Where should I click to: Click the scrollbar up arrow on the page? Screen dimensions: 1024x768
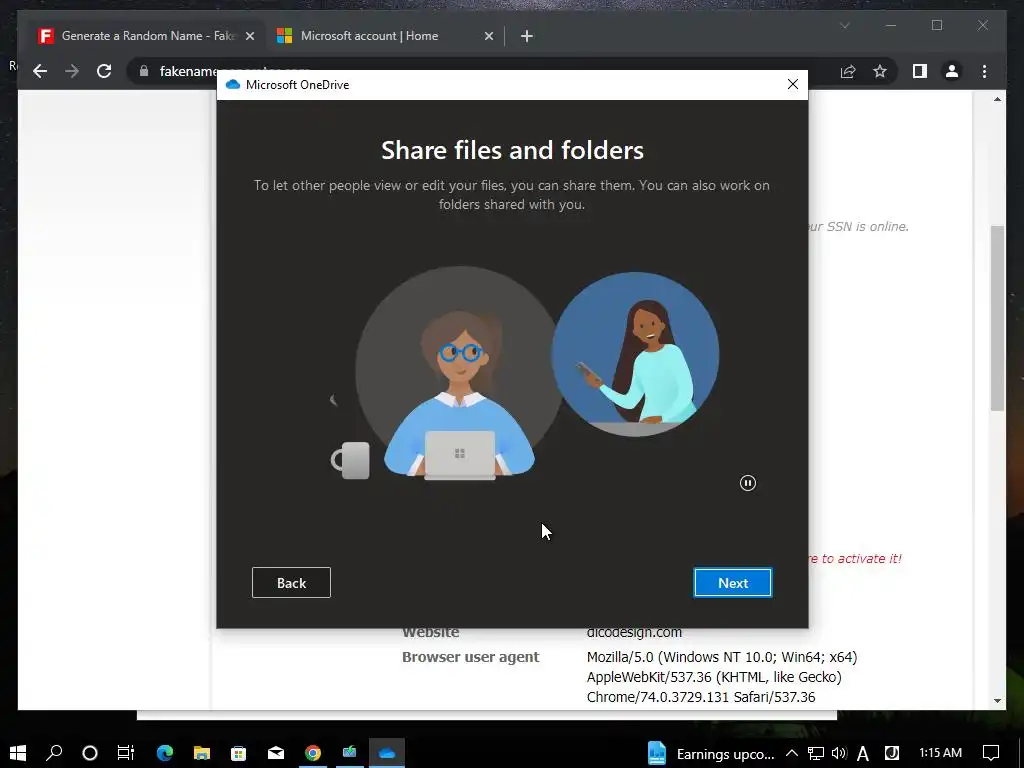pos(997,99)
